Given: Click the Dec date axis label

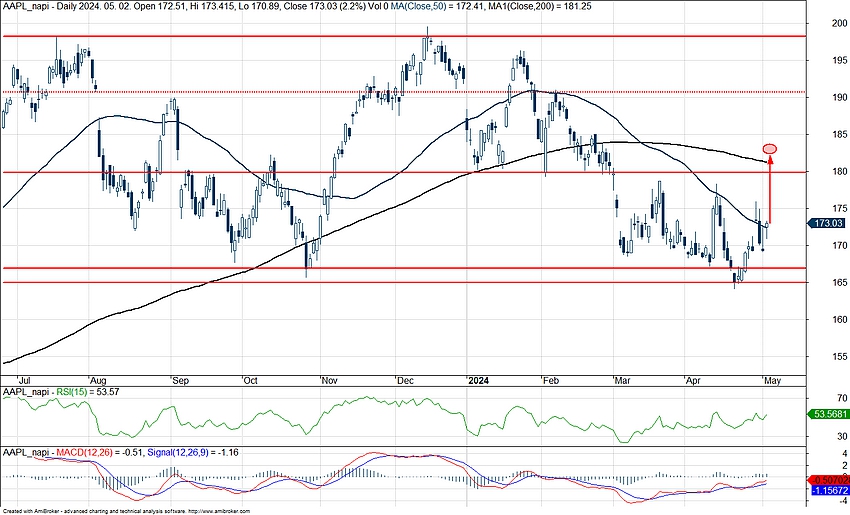Looking at the screenshot, I should (405, 381).
